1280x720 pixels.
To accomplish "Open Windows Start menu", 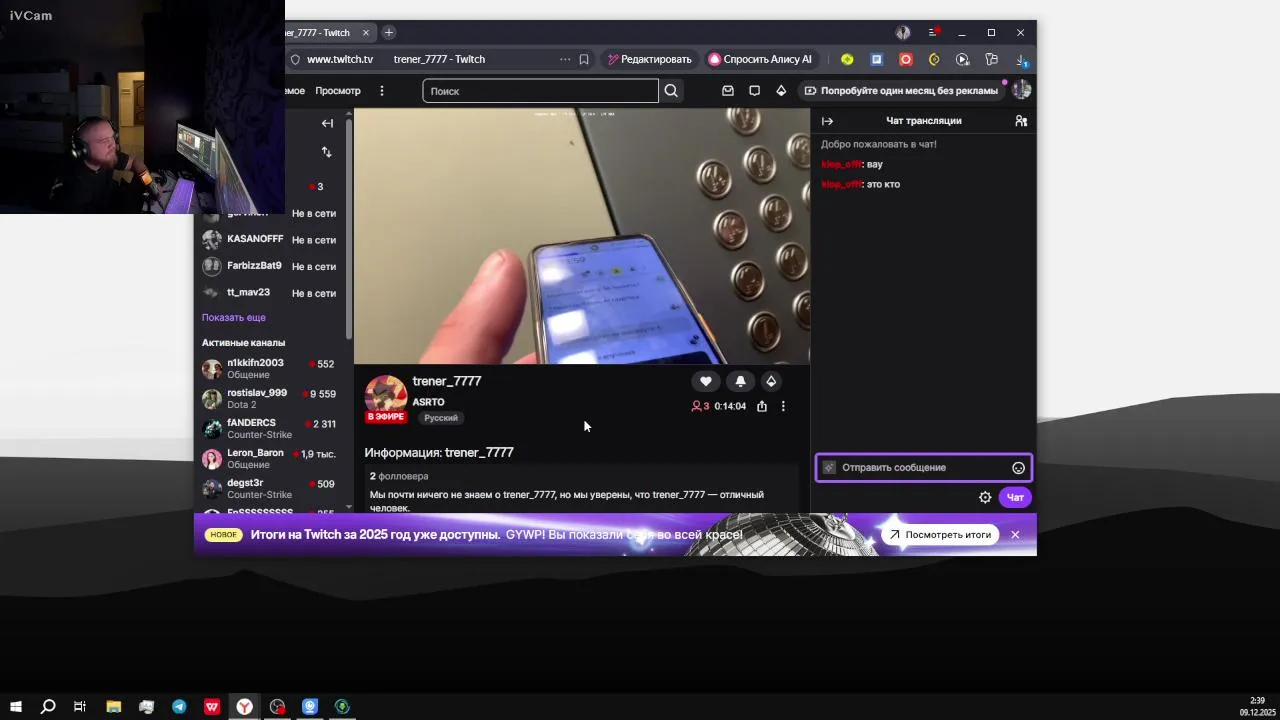I will coord(16,706).
